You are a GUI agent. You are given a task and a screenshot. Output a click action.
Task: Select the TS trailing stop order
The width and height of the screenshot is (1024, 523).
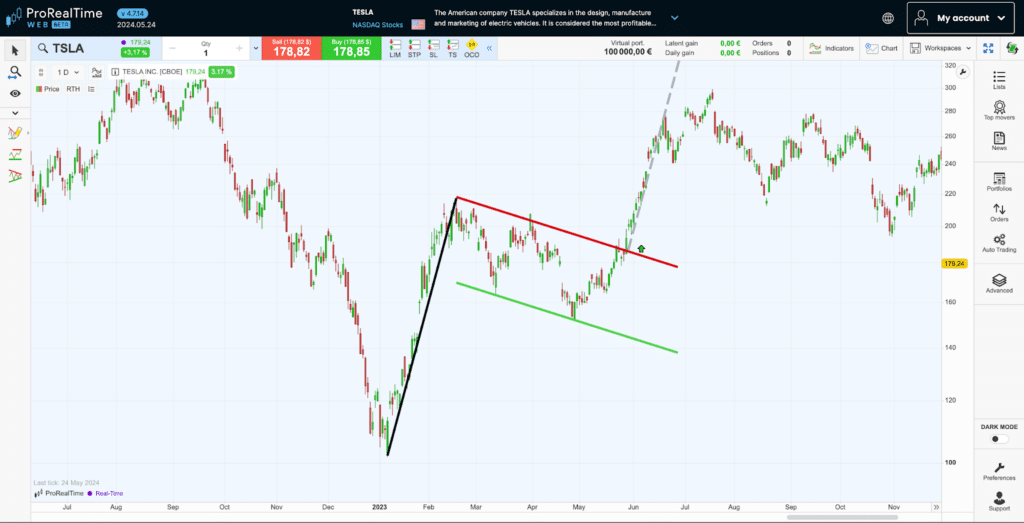[x=453, y=49]
